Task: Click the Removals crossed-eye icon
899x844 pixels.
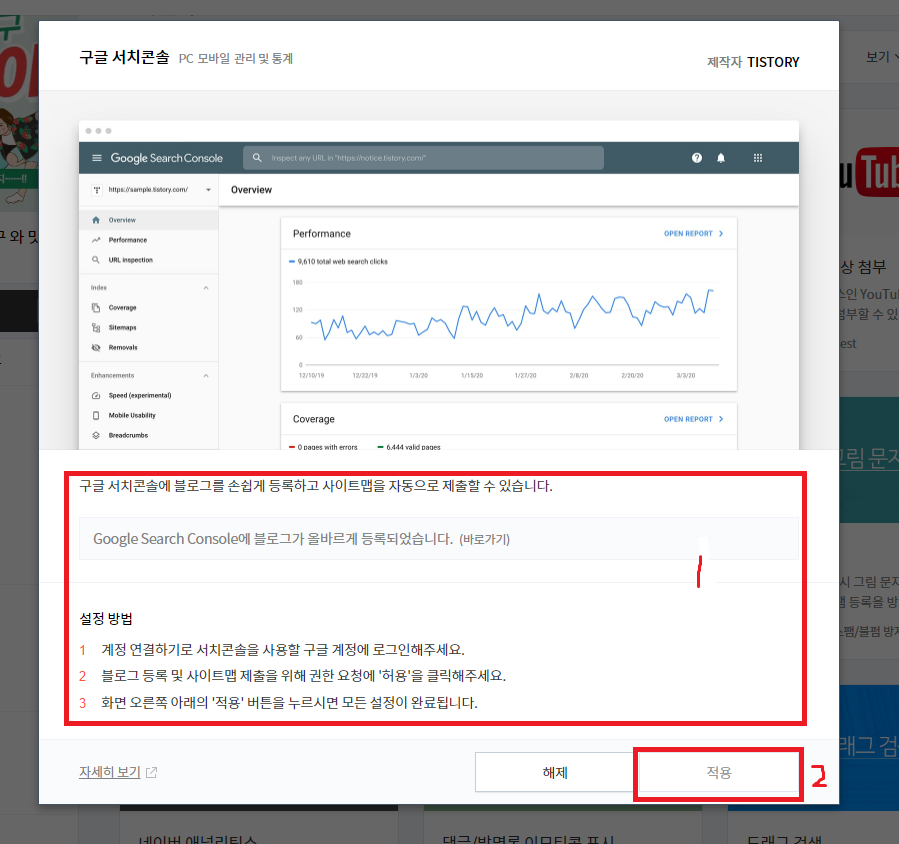Action: click(x=96, y=348)
